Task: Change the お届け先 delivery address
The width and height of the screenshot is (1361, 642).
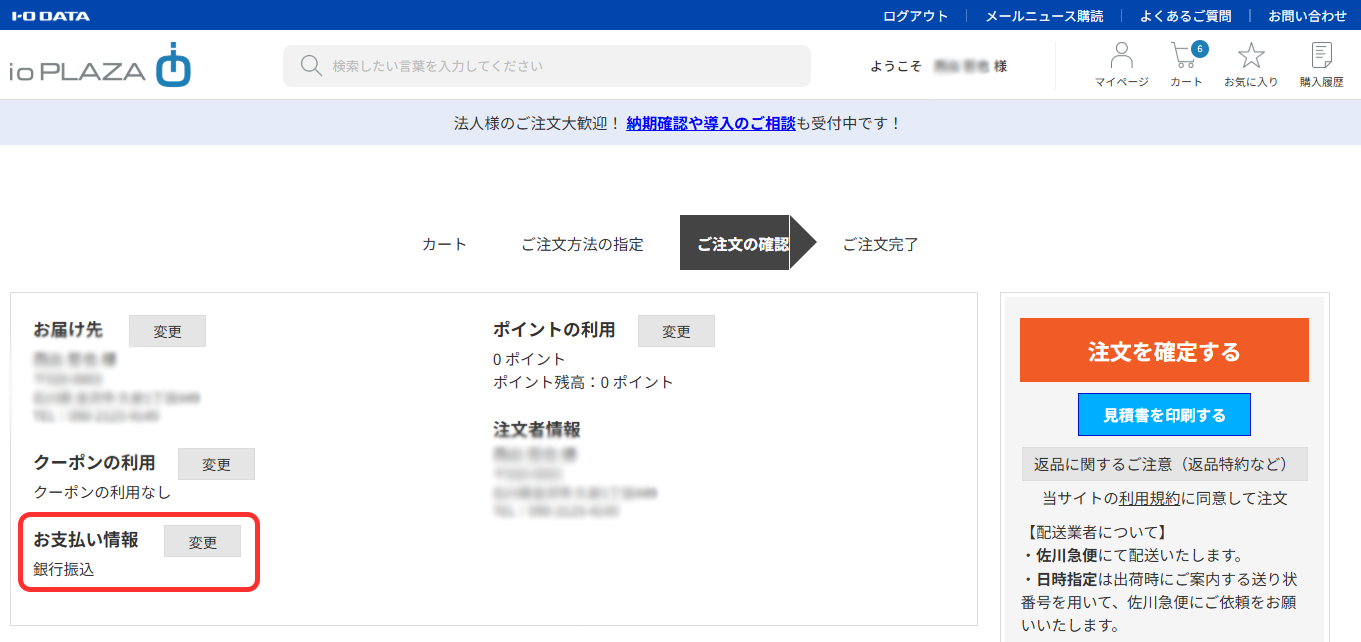Action: 167,331
